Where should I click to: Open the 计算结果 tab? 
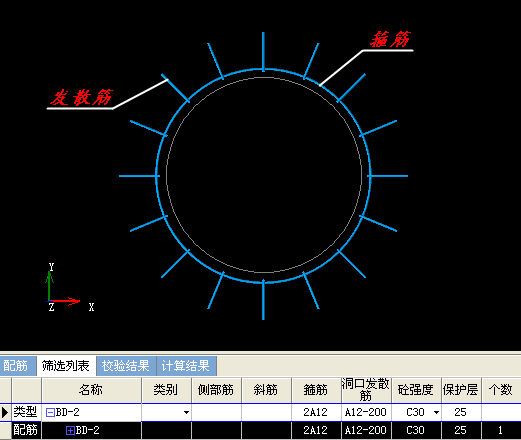[x=186, y=366]
